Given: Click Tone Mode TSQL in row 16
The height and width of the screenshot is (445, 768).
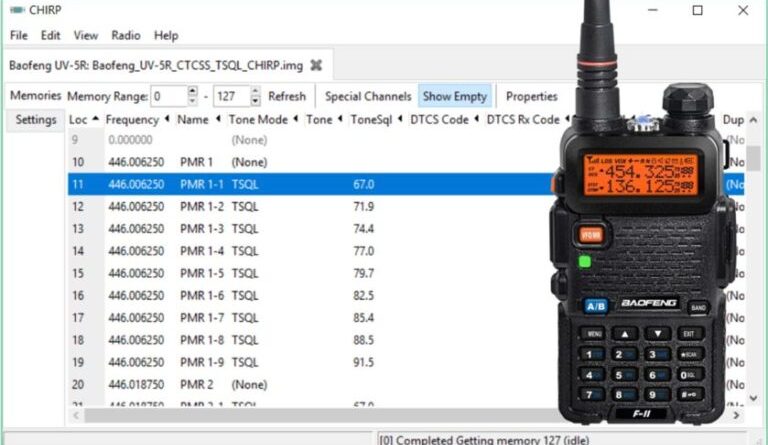Looking at the screenshot, I should (x=245, y=295).
